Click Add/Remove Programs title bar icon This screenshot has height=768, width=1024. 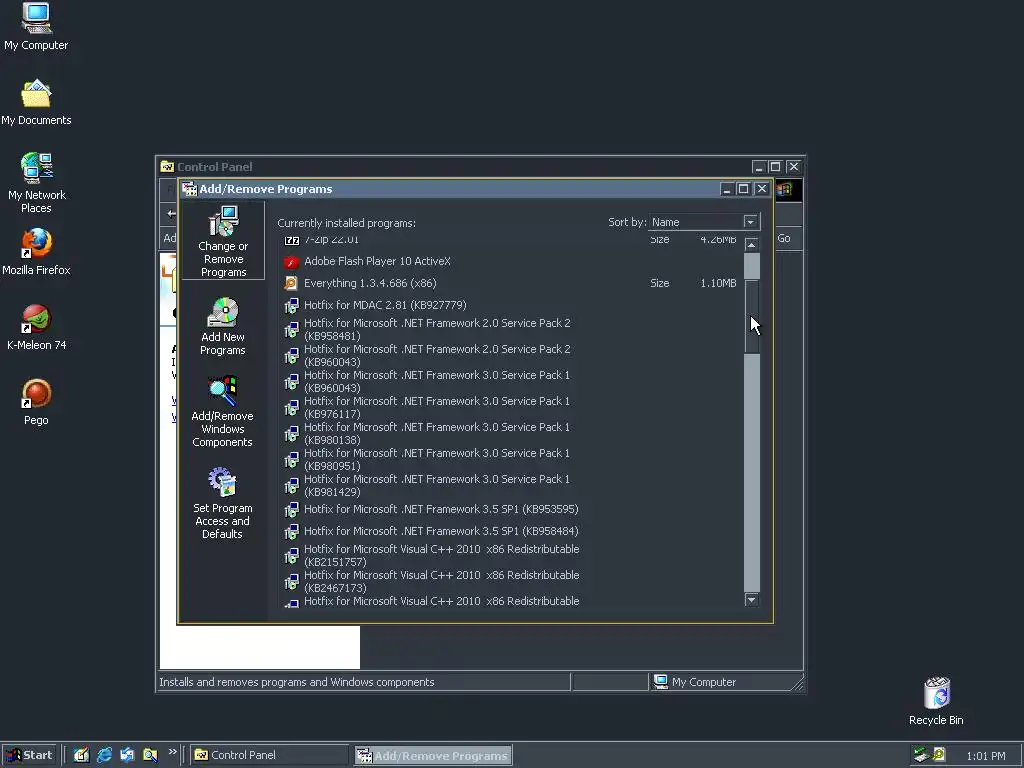(189, 189)
